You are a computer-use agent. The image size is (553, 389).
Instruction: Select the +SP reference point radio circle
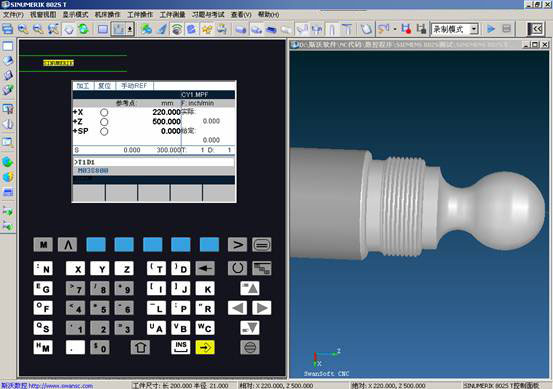tap(104, 132)
